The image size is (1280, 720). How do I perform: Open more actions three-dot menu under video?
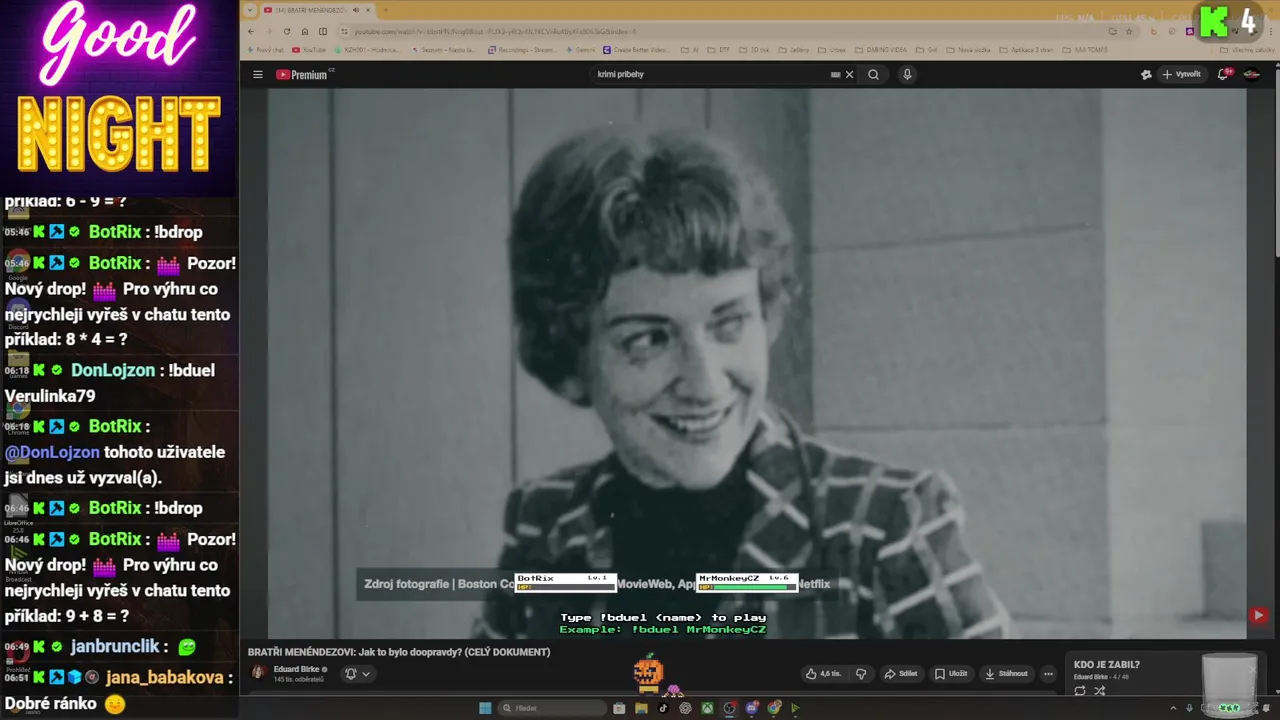point(1048,674)
